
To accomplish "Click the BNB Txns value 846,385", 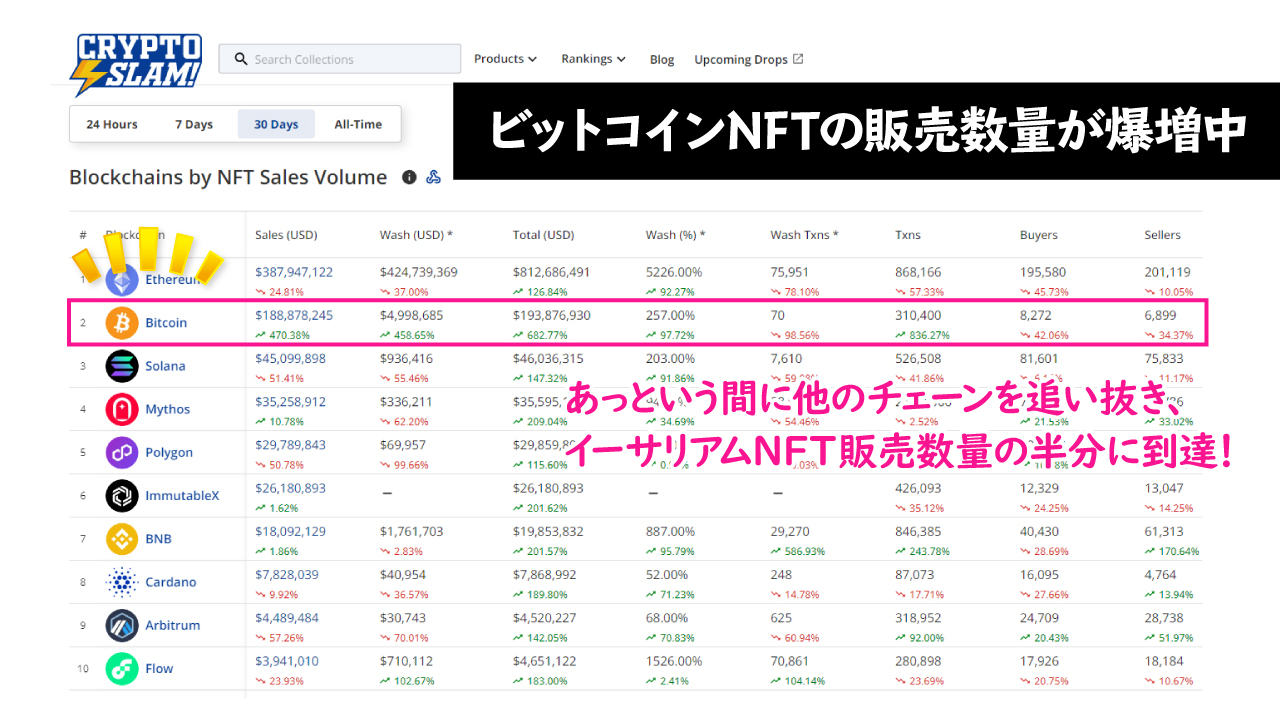I will pyautogui.click(x=918, y=531).
